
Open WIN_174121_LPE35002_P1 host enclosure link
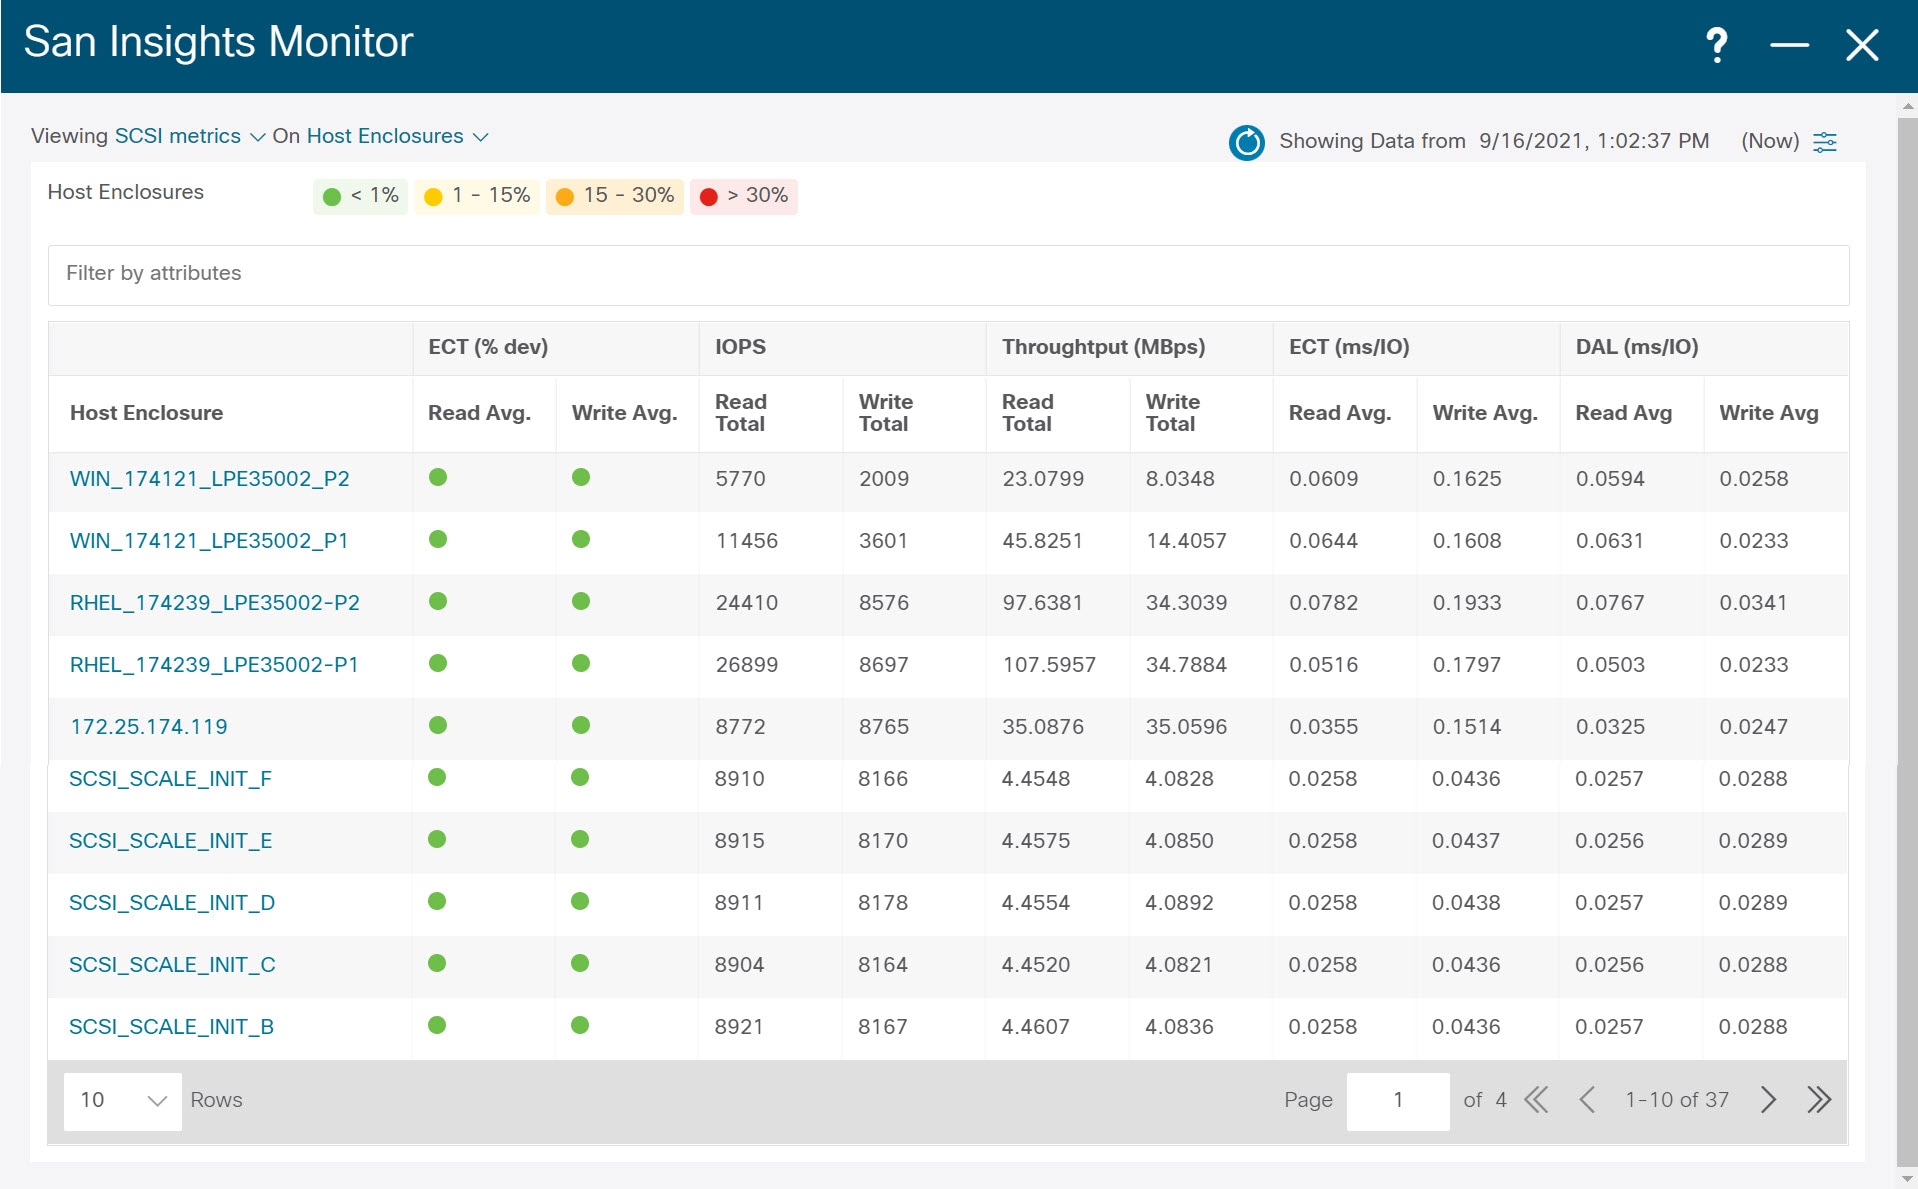209,541
